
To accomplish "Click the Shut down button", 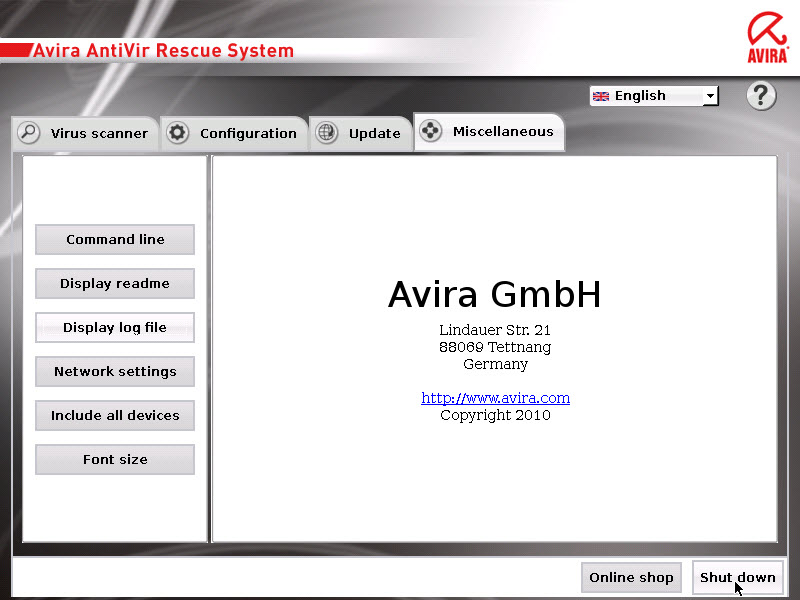I will tap(737, 578).
